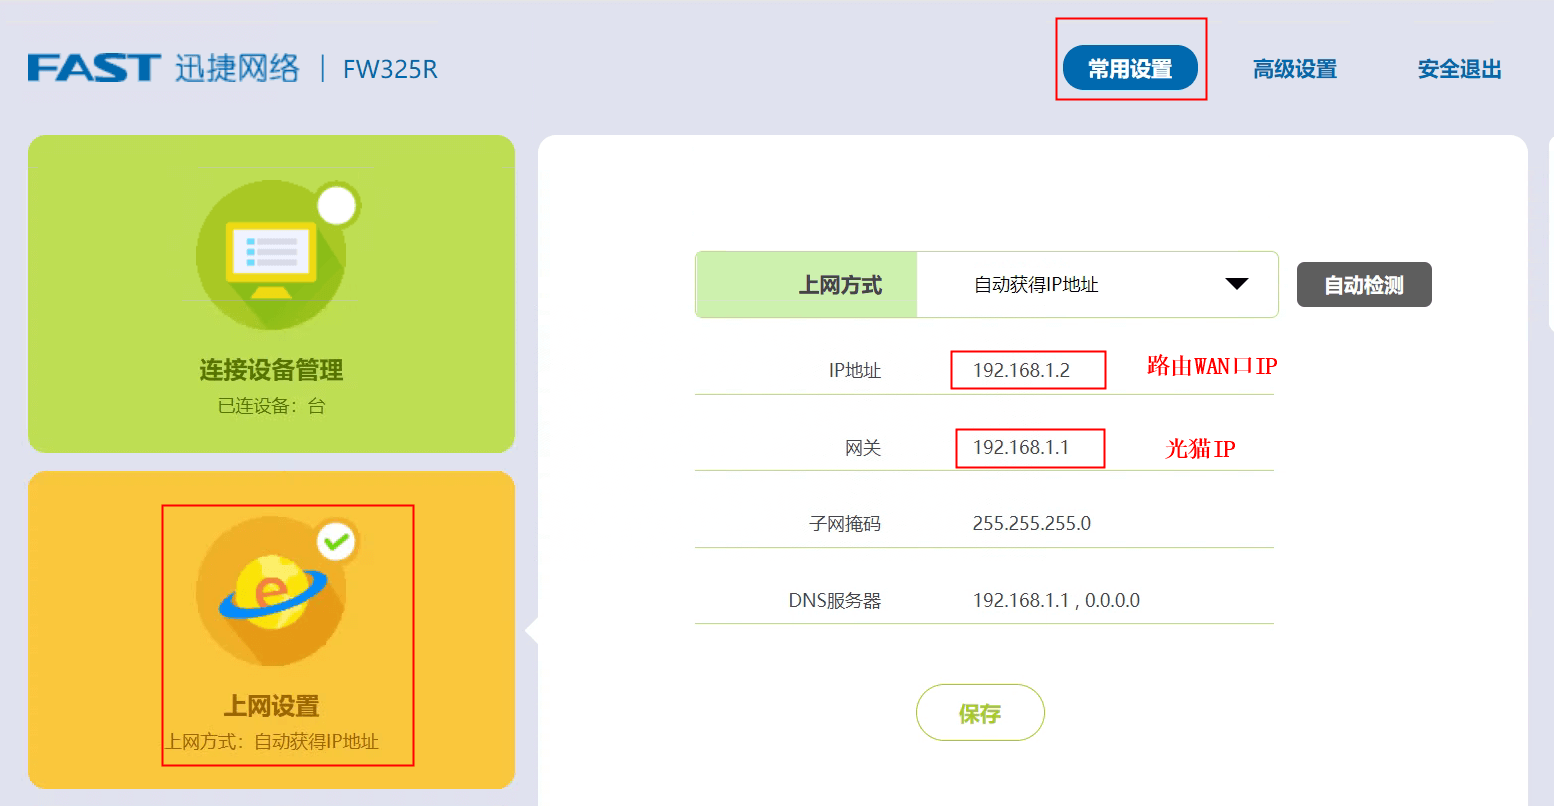Screen dimensions: 1554x806
Task: Click 安全退出 to log out
Action: coord(1459,69)
